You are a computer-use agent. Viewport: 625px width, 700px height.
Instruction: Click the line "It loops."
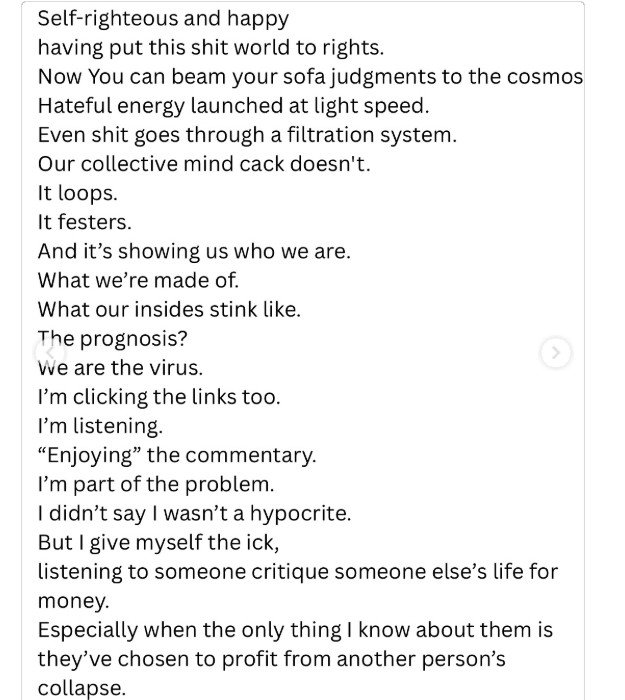[78, 194]
